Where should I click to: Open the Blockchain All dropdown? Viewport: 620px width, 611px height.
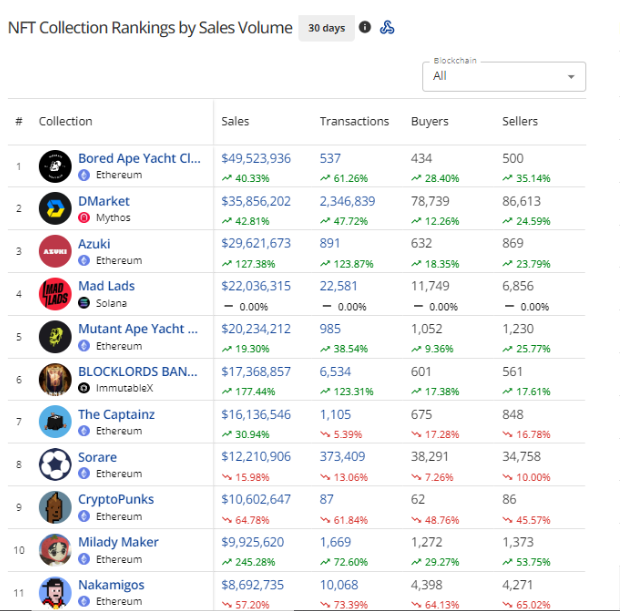pos(504,76)
